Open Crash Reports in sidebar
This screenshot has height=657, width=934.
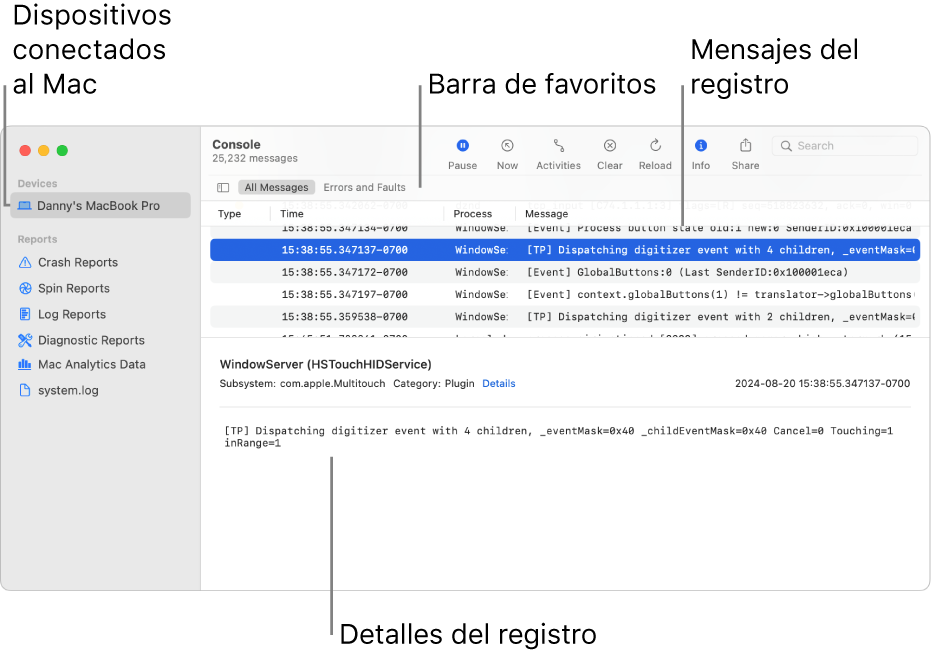pos(78,263)
